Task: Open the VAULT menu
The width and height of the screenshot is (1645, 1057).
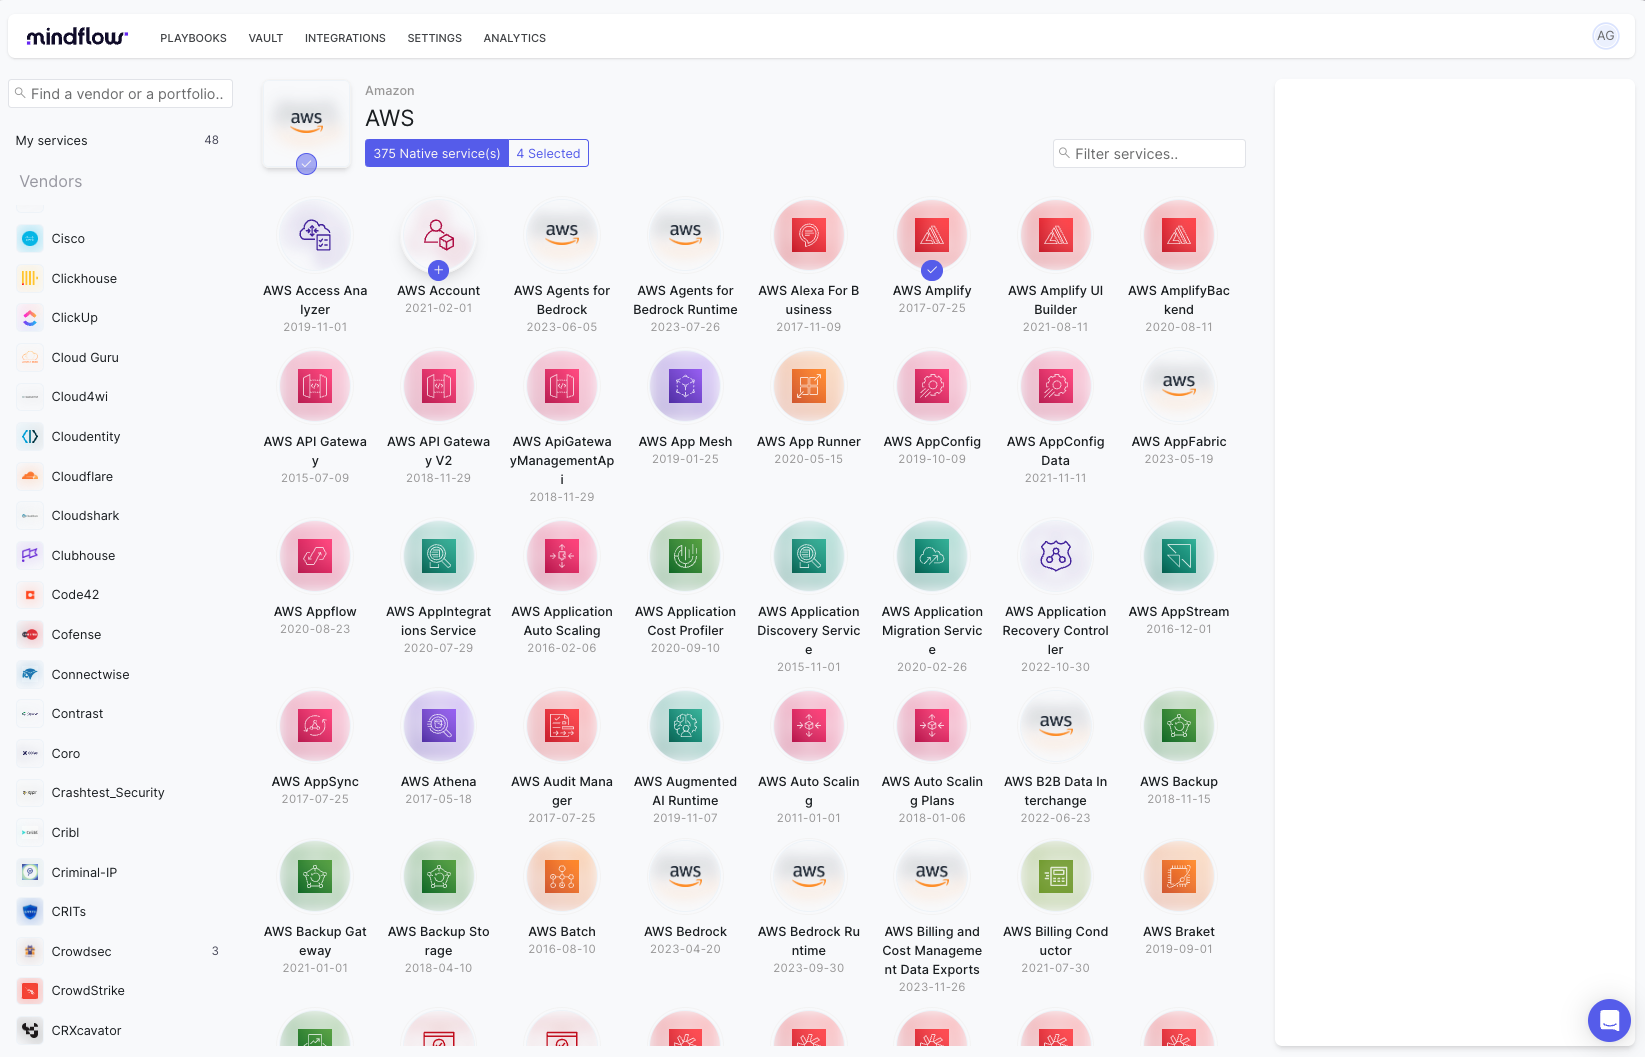Action: click(x=266, y=38)
